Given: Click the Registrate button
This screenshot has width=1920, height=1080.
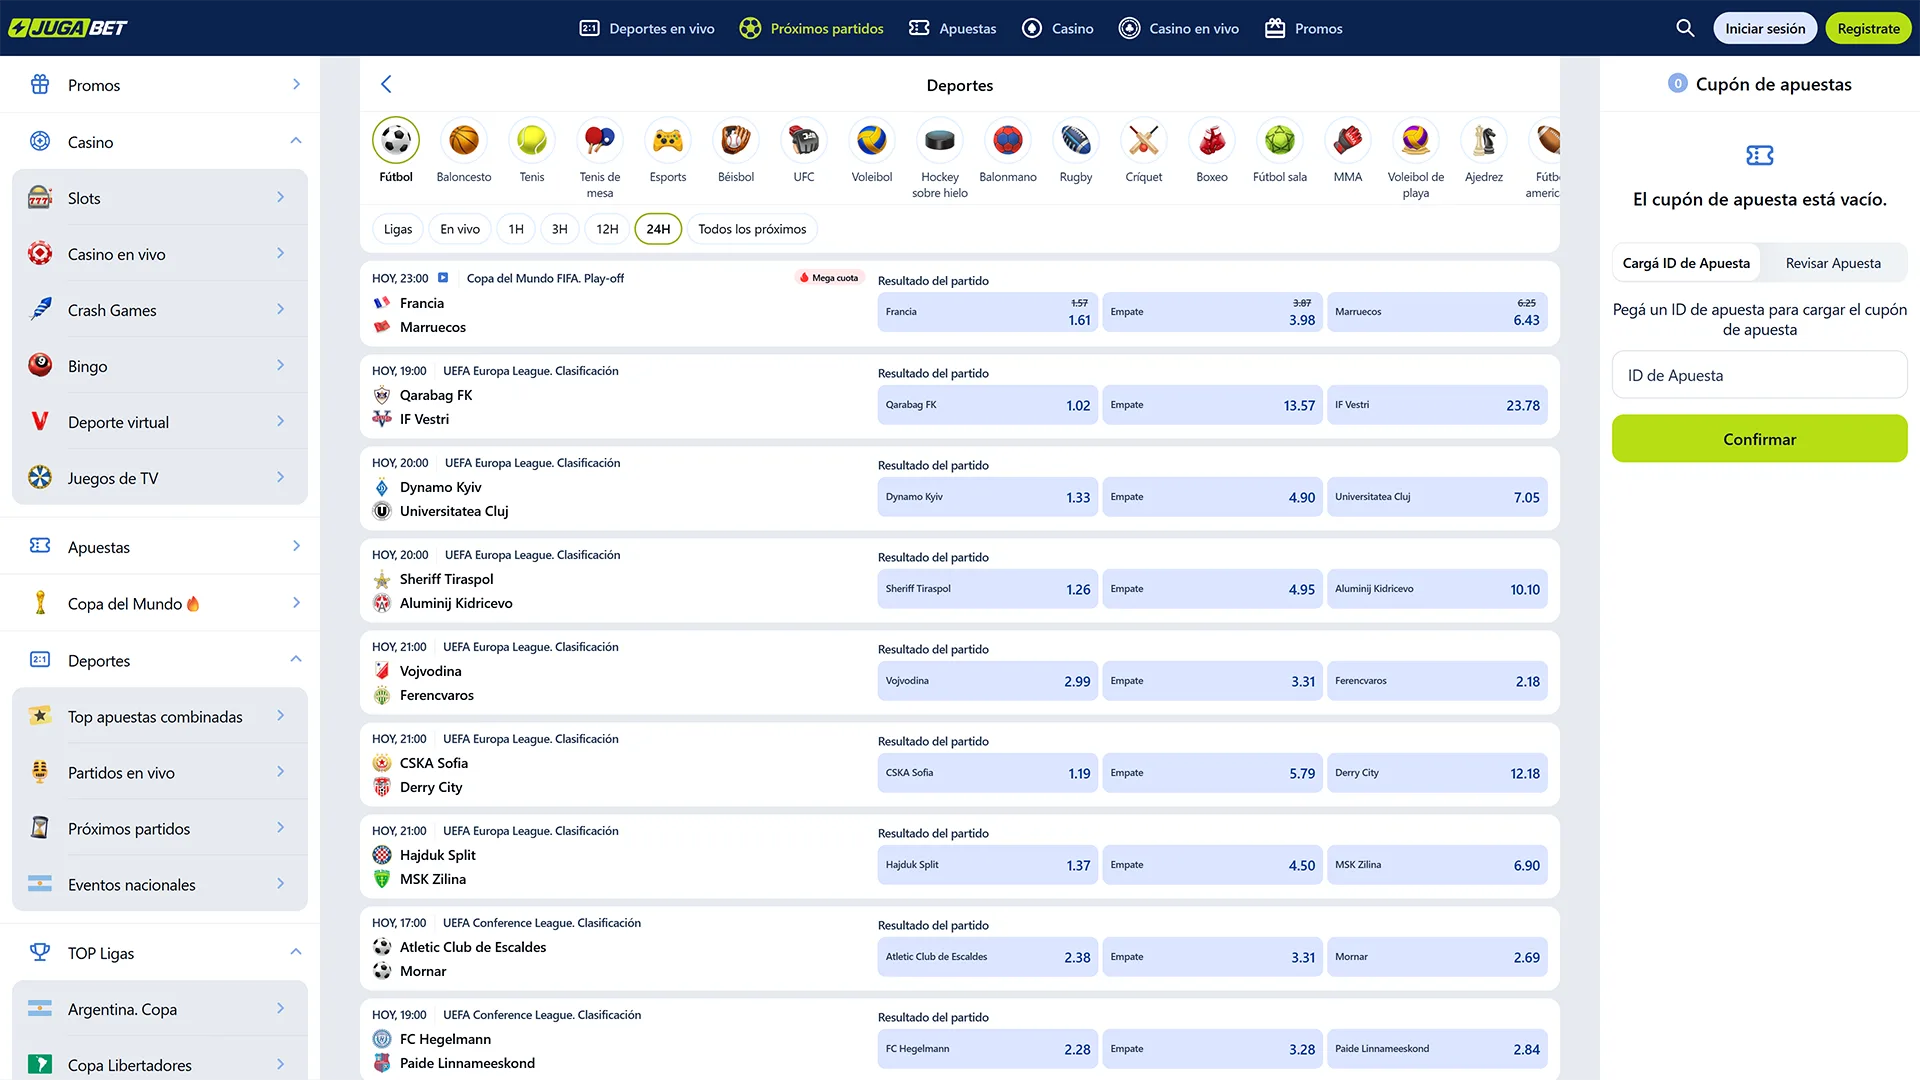Looking at the screenshot, I should 1868,28.
